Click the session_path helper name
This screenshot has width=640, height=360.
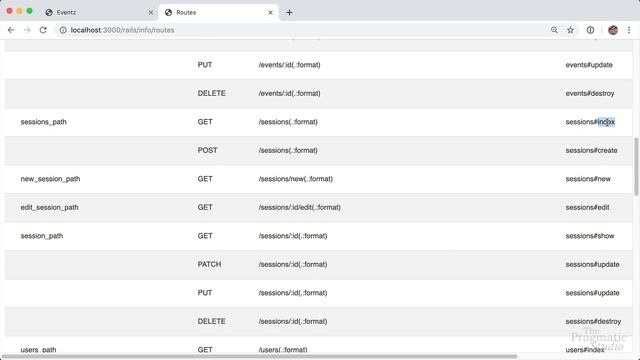pos(42,236)
